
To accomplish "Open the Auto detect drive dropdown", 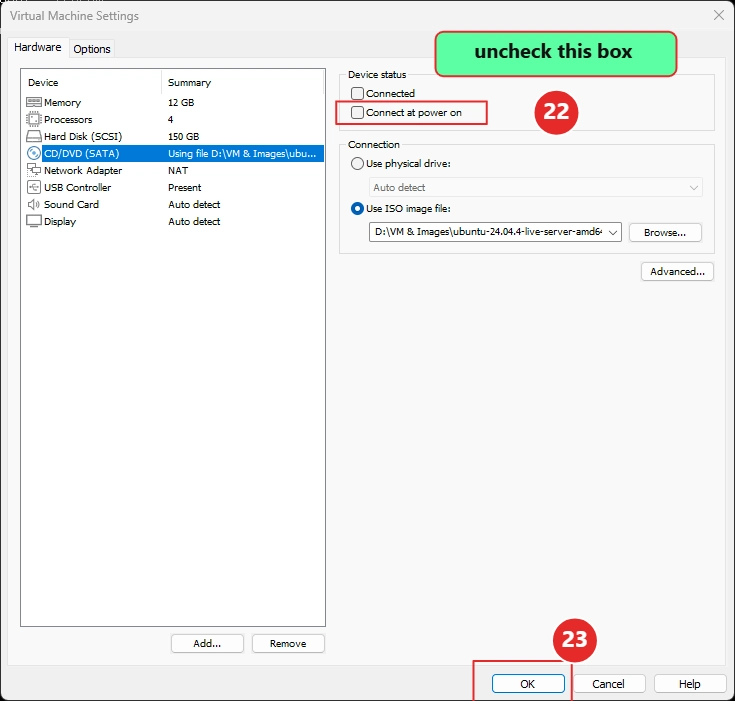I will (535, 188).
